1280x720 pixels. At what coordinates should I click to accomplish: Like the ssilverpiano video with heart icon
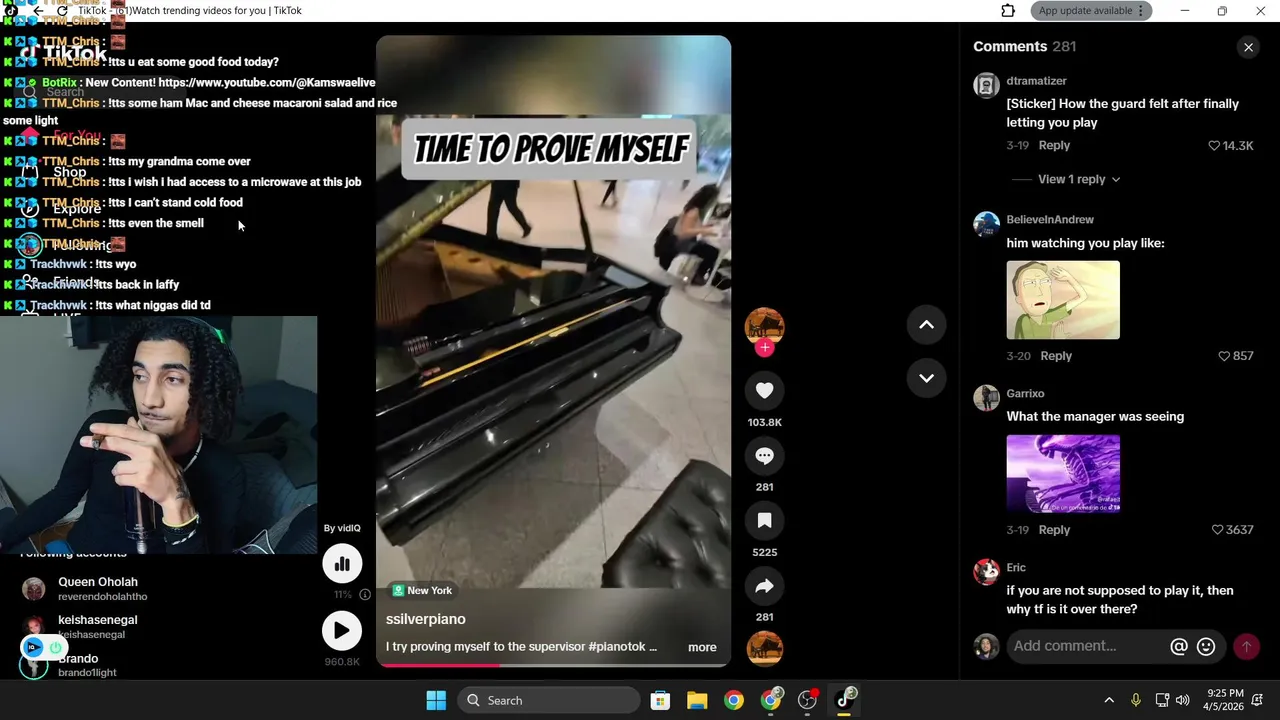click(x=764, y=391)
